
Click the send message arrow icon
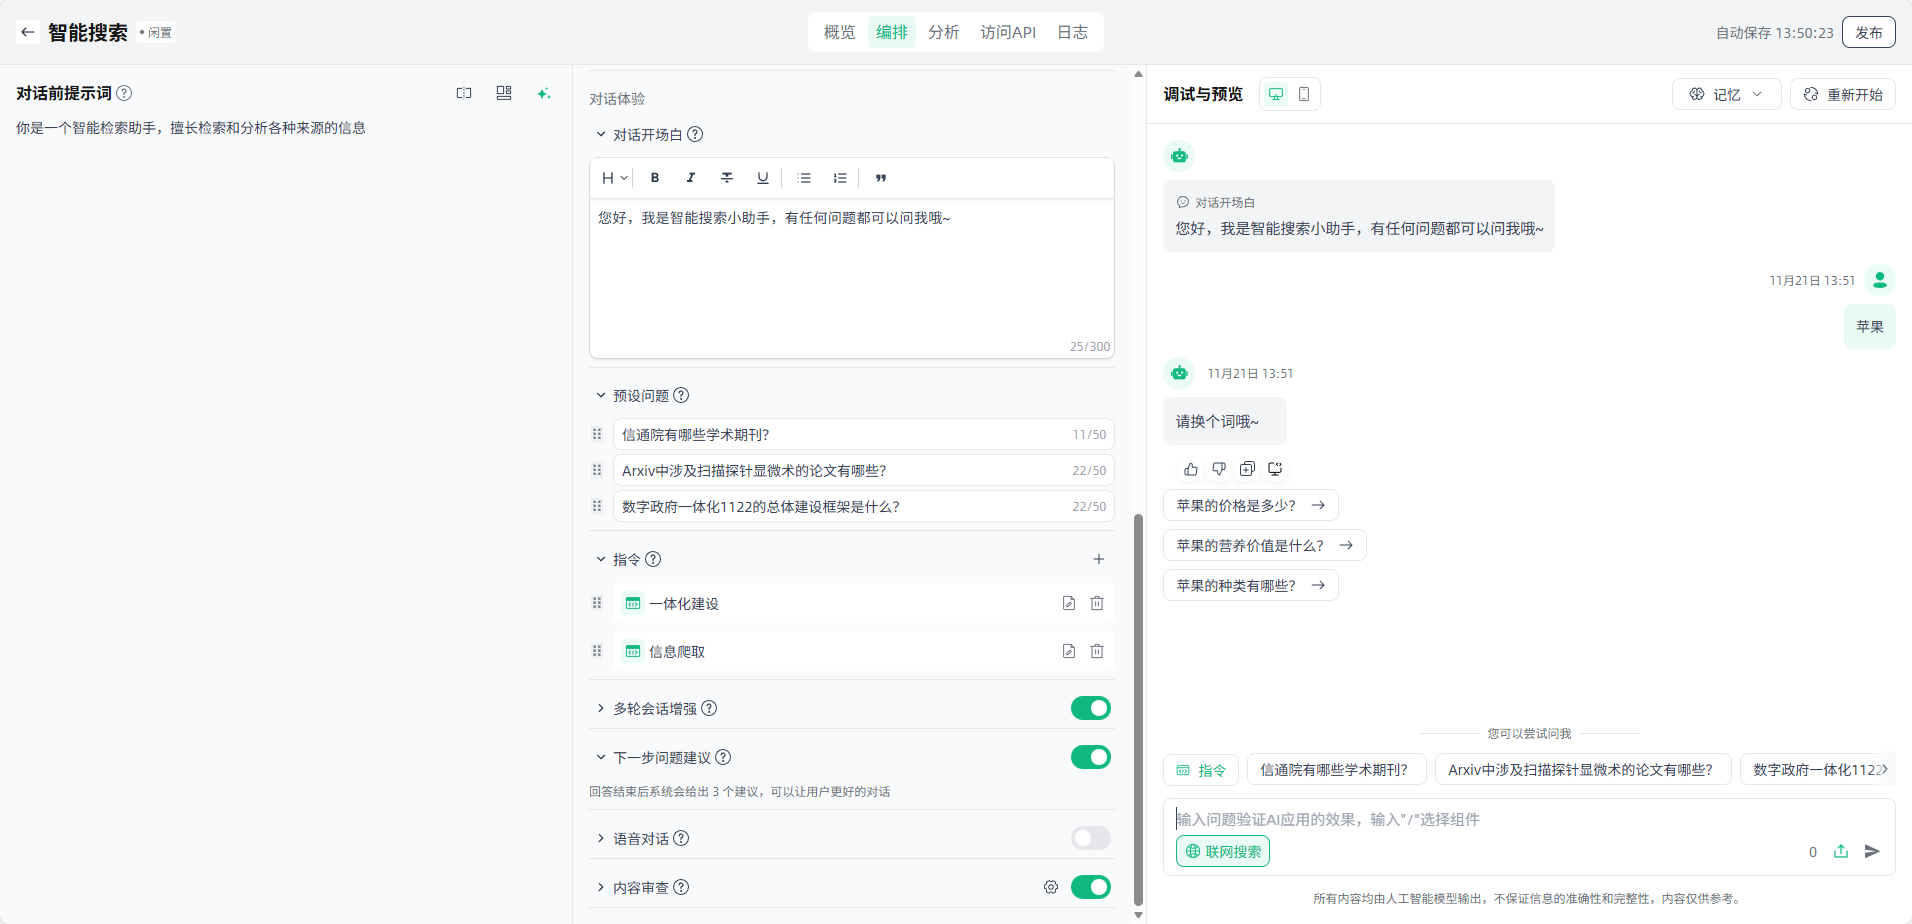point(1872,851)
